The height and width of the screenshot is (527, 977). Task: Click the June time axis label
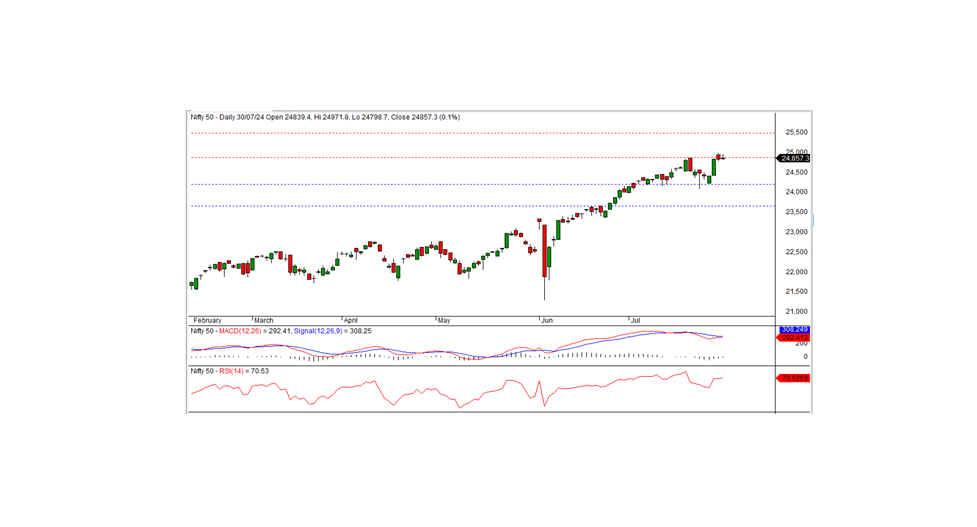tap(546, 320)
